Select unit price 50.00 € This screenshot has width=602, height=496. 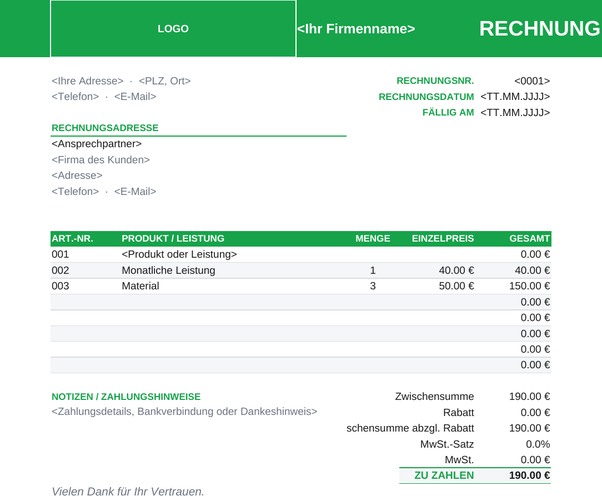456,286
